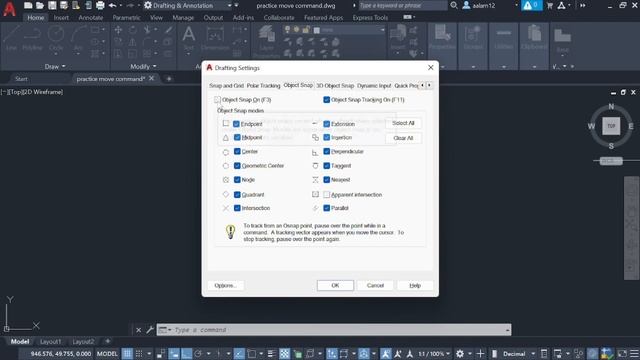Screen dimensions: 640x360
Task: Click the Open file icon in the Quick Access Toolbar
Action: 40,5
